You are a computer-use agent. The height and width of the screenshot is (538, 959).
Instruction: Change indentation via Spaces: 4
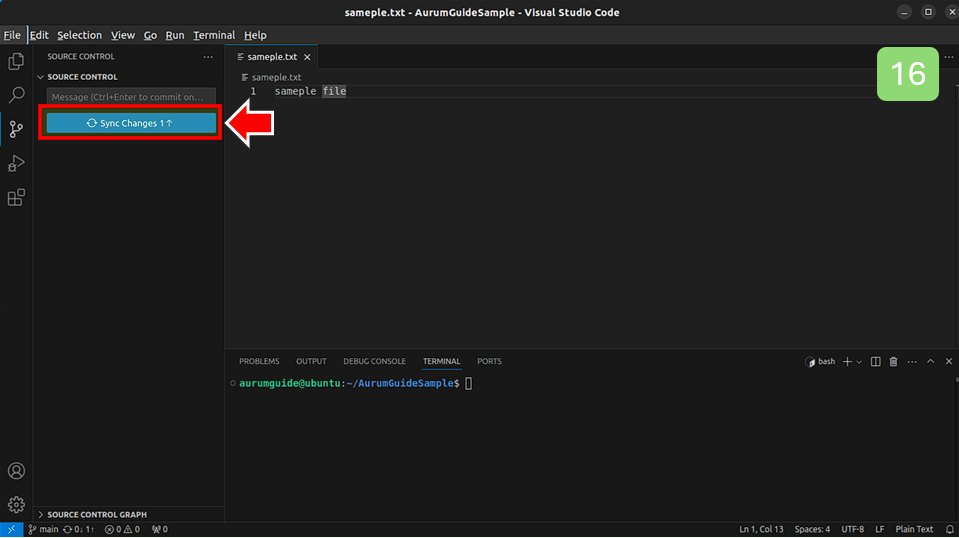[x=812, y=529]
